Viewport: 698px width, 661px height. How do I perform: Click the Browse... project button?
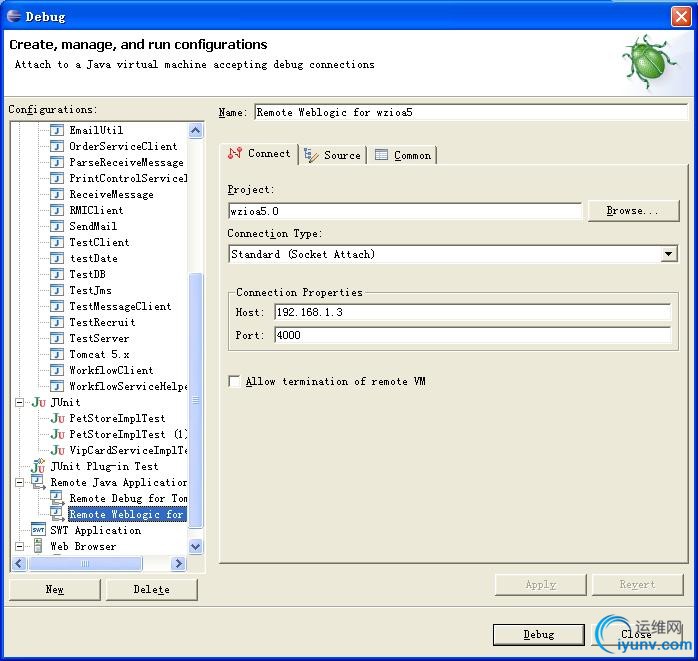tap(633, 211)
